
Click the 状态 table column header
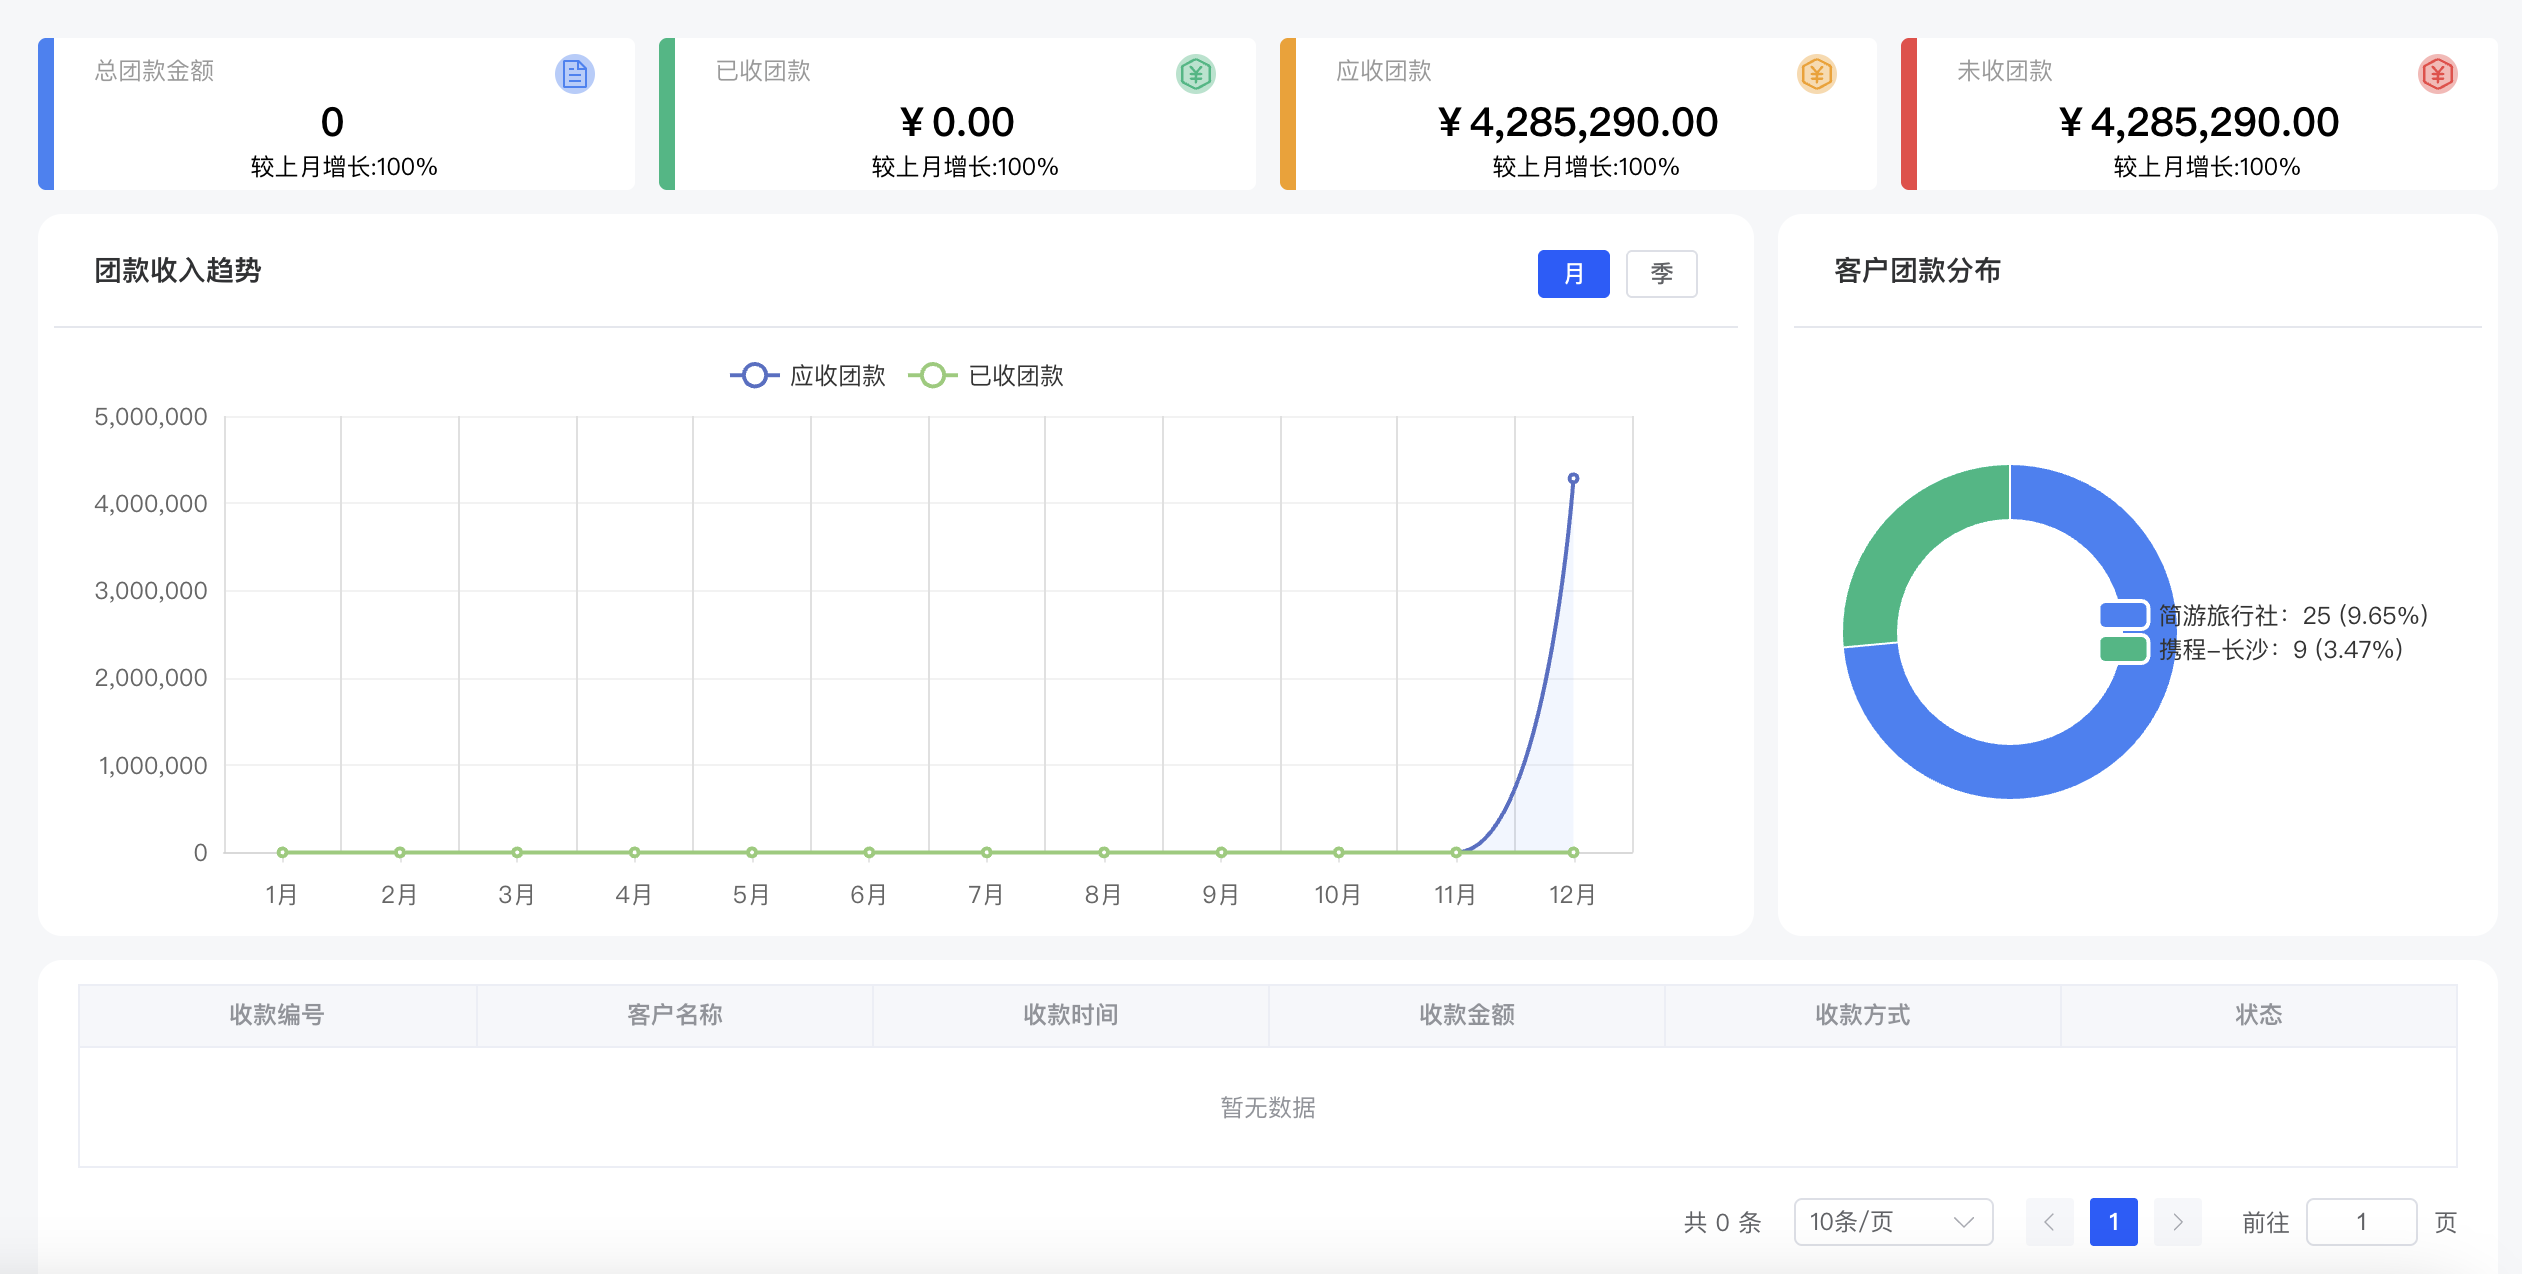coord(2257,1014)
